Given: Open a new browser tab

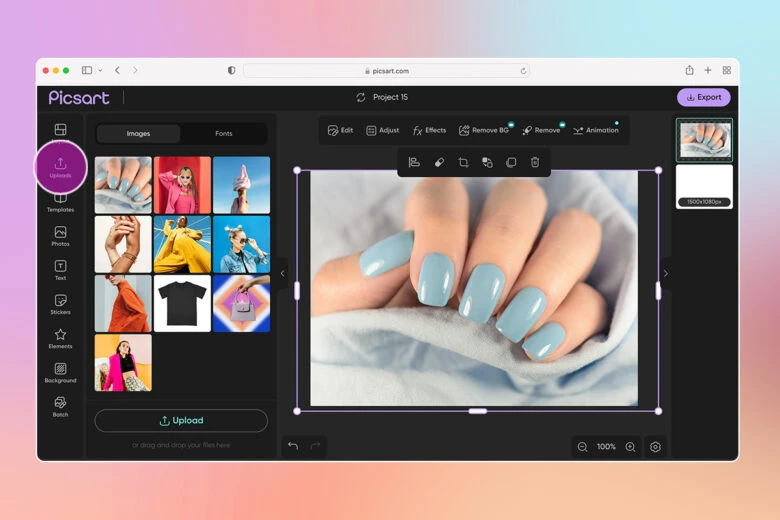Looking at the screenshot, I should click(x=708, y=70).
